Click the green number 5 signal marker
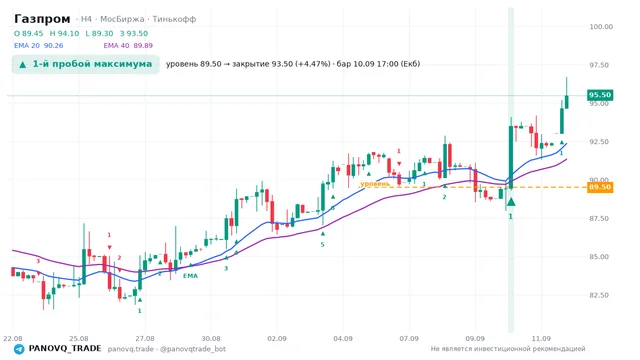Image resolution: width=640 pixels, height=360 pixels. tap(322, 245)
